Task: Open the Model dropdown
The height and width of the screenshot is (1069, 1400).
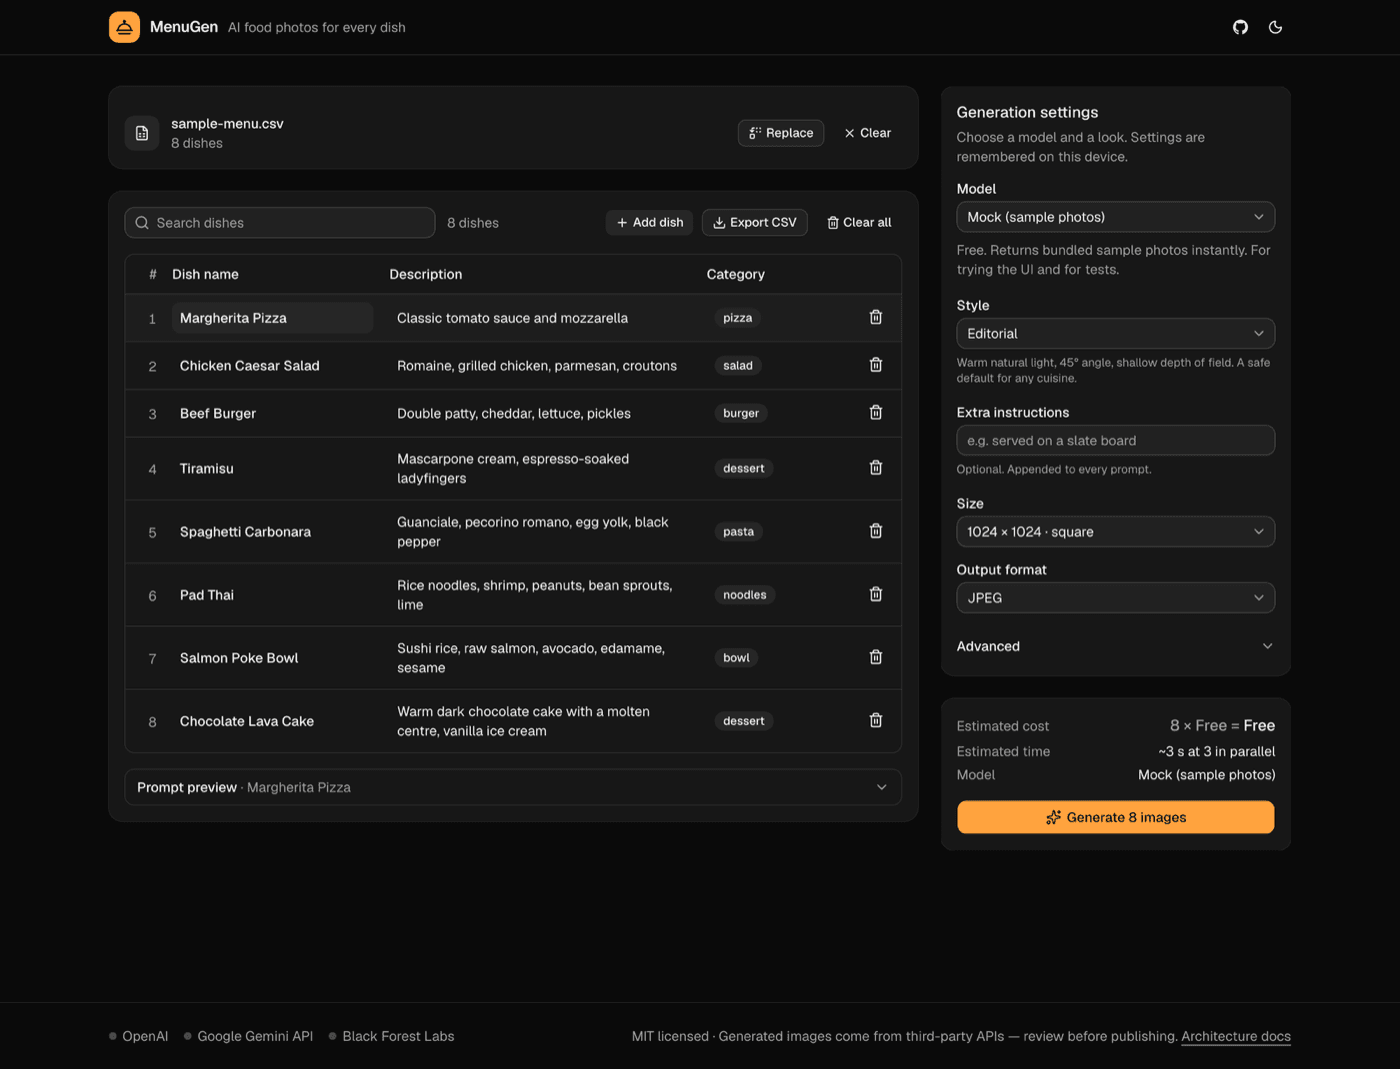Action: click(1115, 217)
